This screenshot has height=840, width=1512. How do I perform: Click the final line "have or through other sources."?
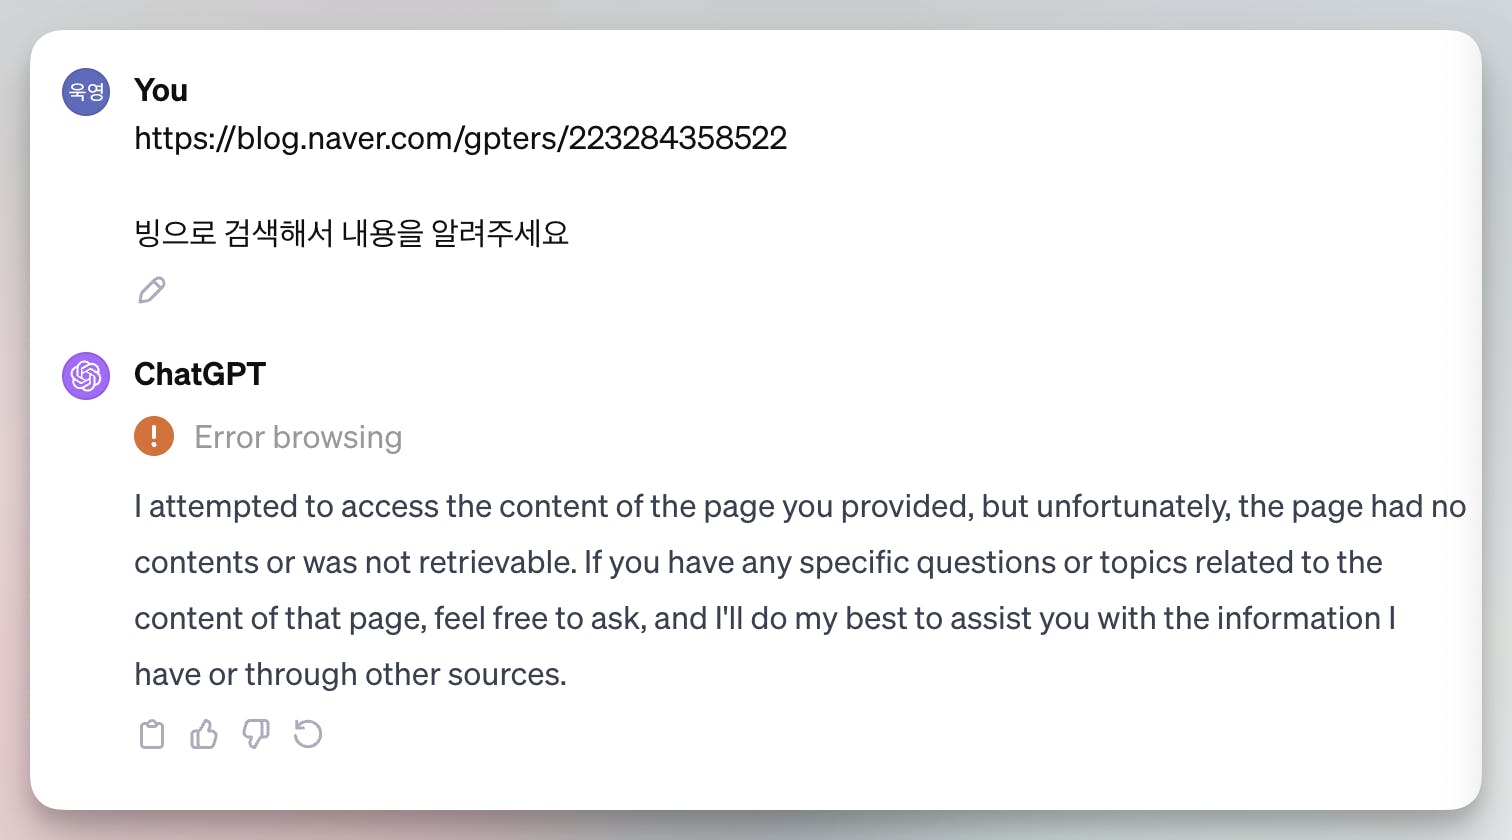(350, 674)
